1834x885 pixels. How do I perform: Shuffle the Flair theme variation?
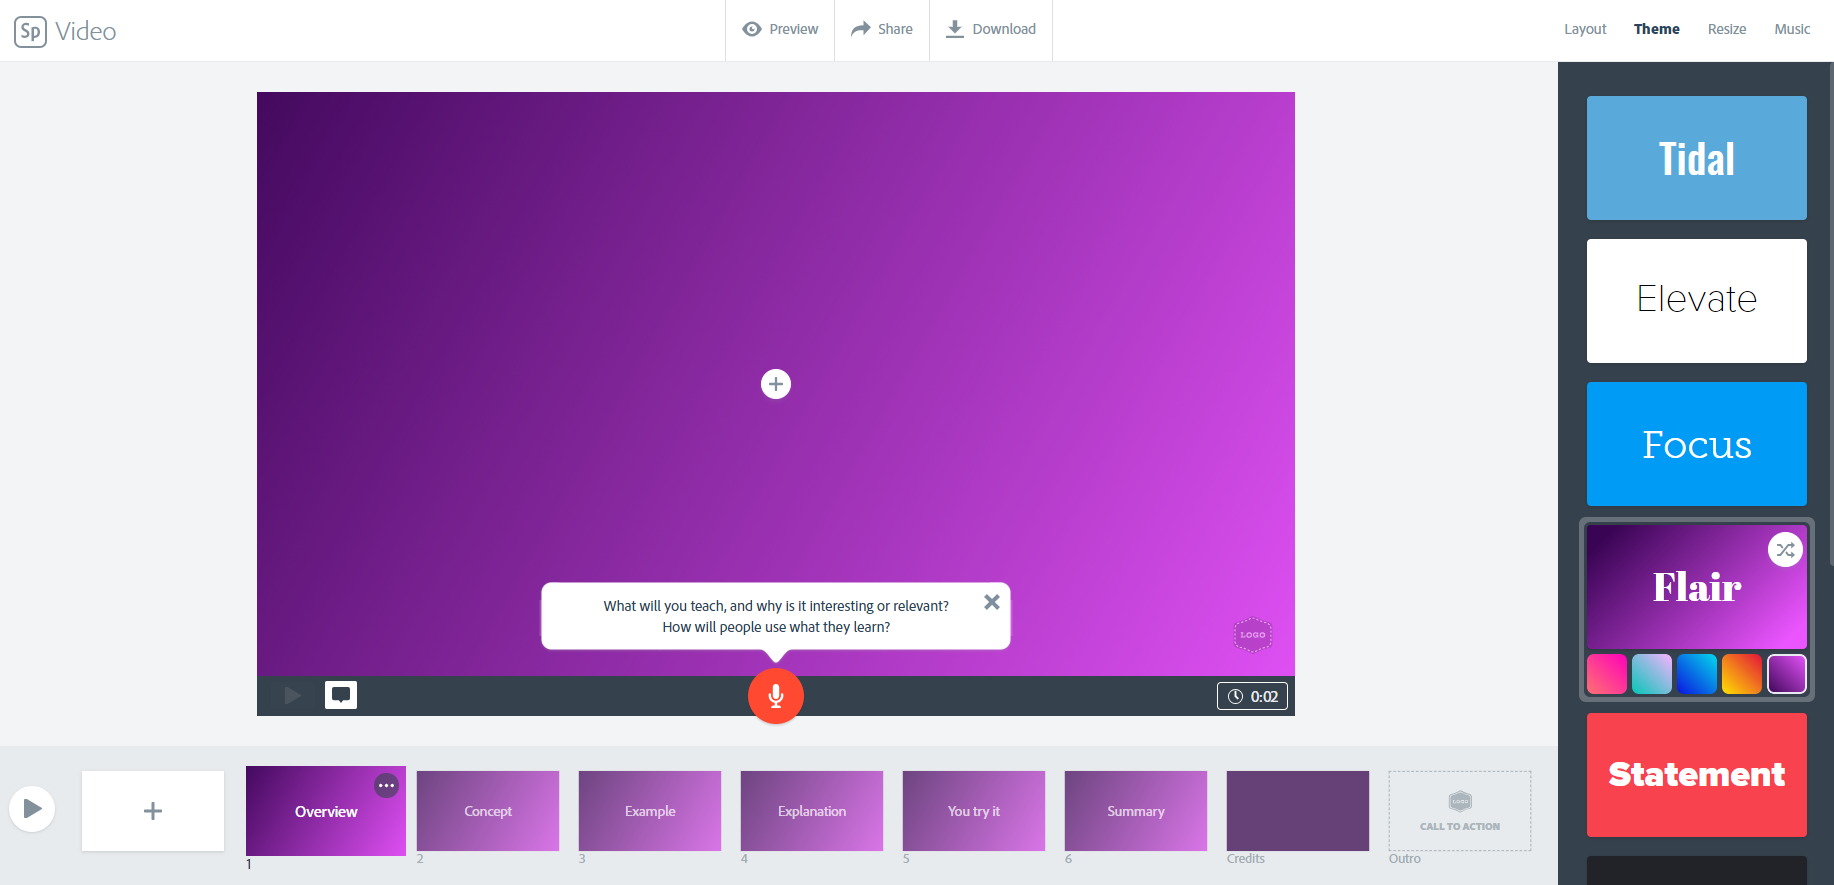click(1785, 550)
